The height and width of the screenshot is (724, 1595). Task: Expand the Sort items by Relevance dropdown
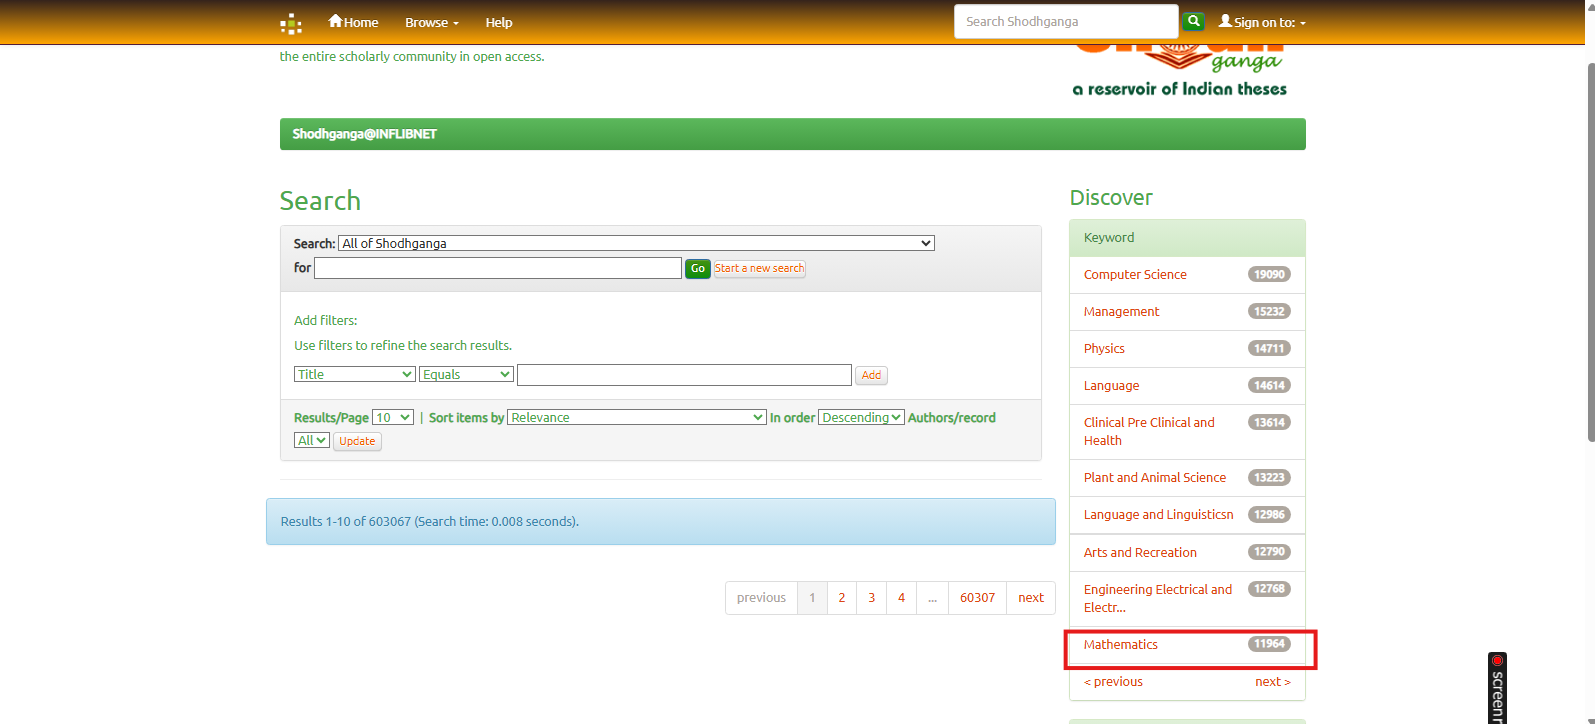pos(636,417)
